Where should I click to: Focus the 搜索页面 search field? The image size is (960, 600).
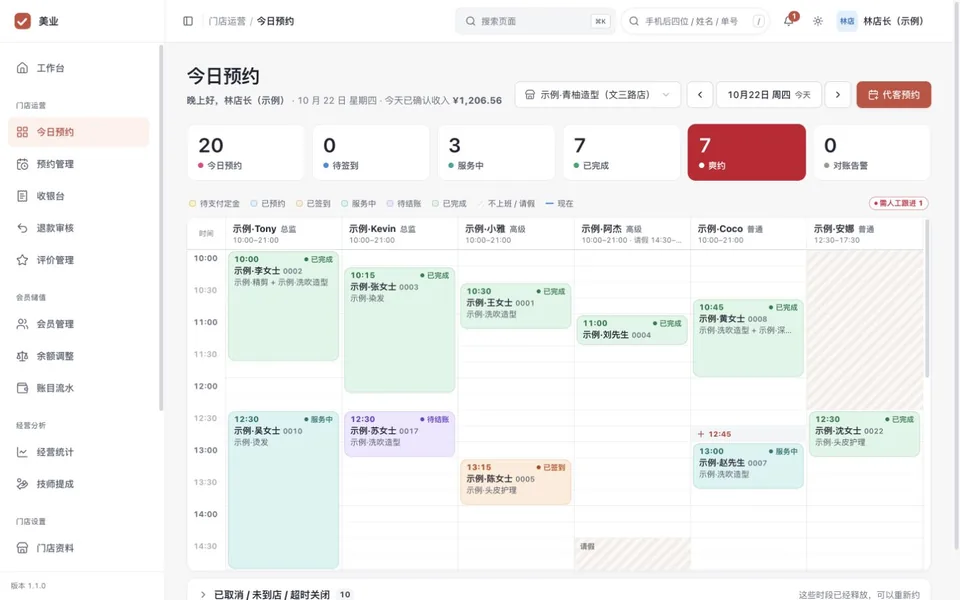click(534, 21)
